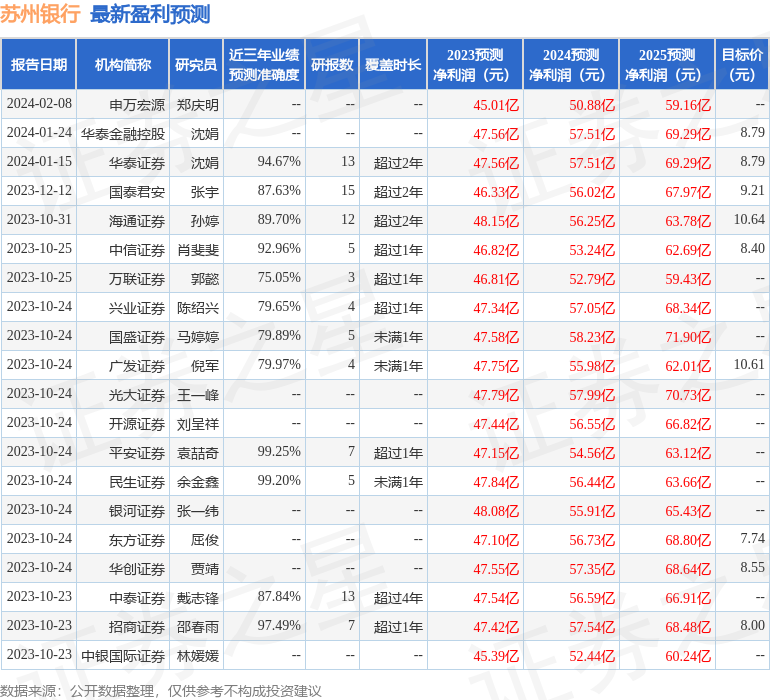Click the 苏州银行 title text
Viewport: 770px width, 700px height.
40,14
